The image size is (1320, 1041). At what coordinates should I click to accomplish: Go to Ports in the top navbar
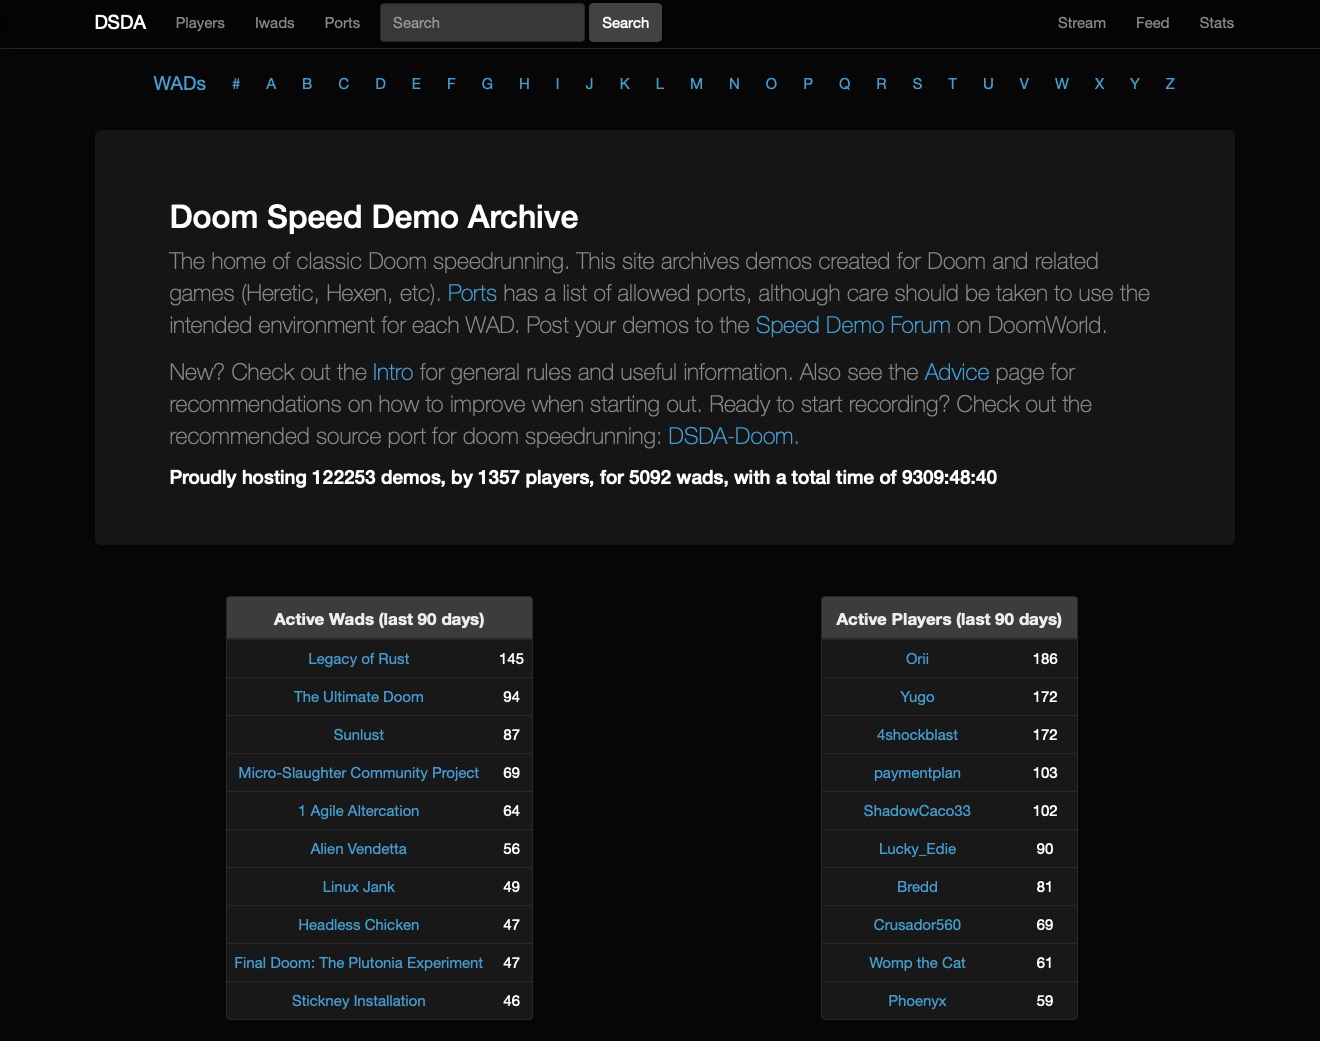(342, 23)
